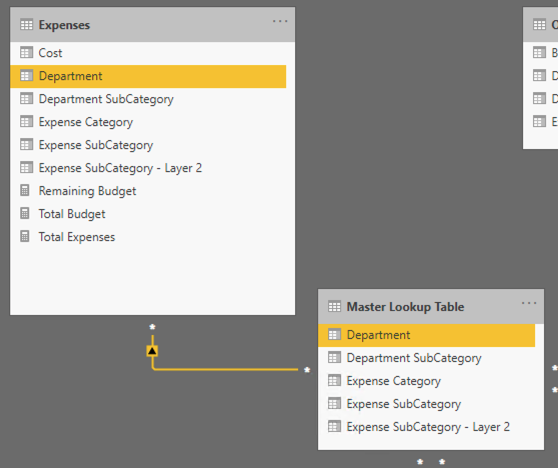Select Expense SubCategory - Layer 2 in Master Lookup Table
The image size is (558, 468).
[426, 427]
